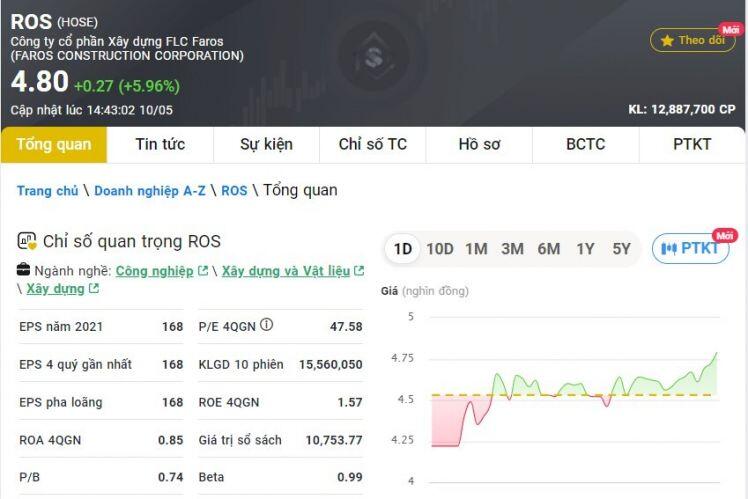Click the +0.27 (+5.96%) change text

[x=127, y=86]
